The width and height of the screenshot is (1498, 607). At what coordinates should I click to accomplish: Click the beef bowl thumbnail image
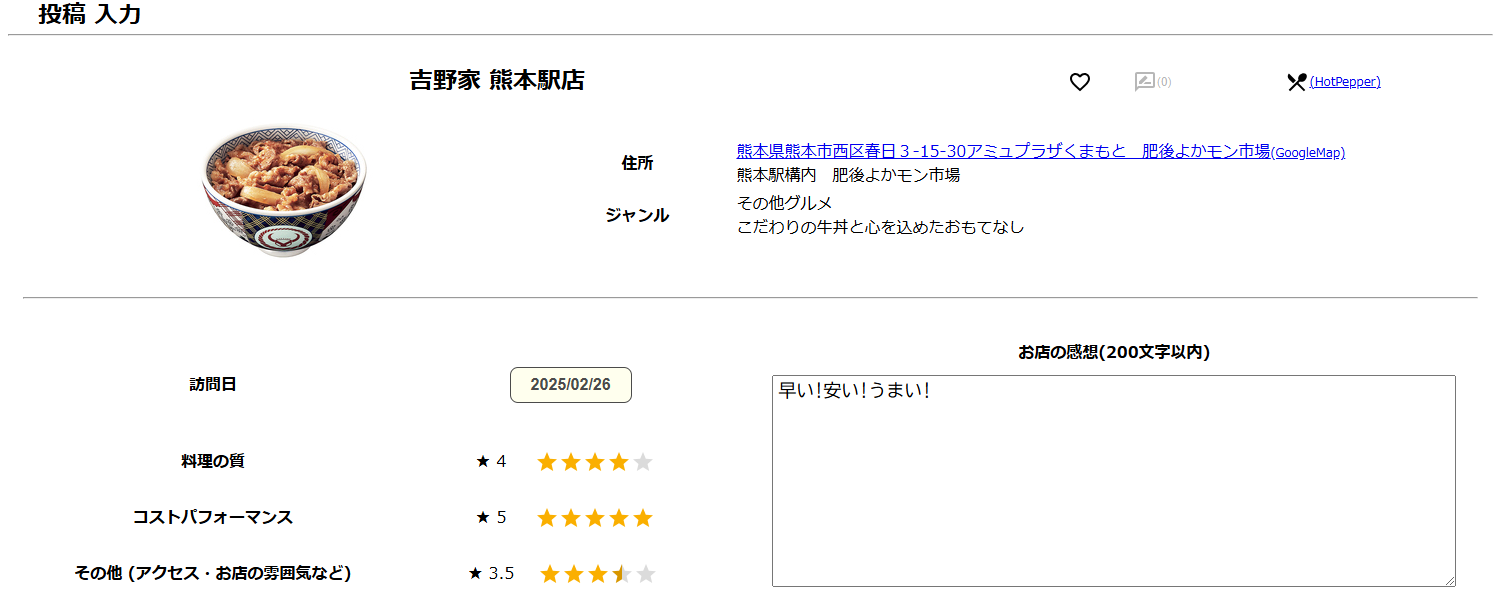(283, 190)
